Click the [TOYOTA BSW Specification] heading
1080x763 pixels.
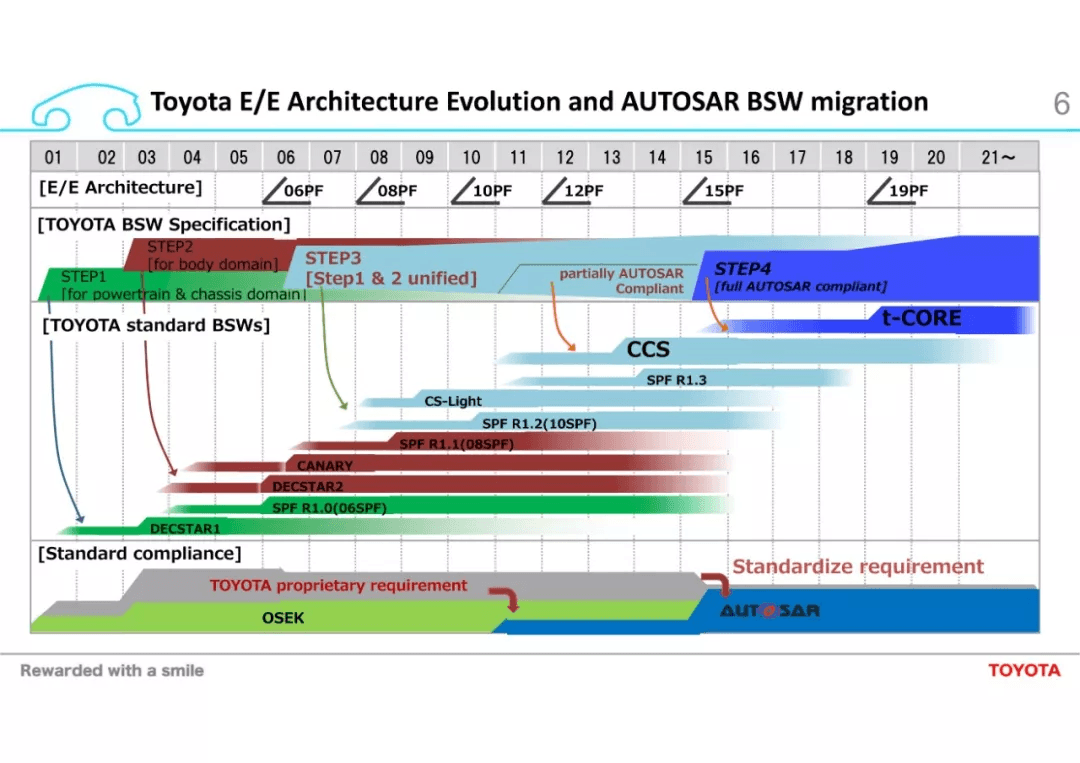pos(164,224)
